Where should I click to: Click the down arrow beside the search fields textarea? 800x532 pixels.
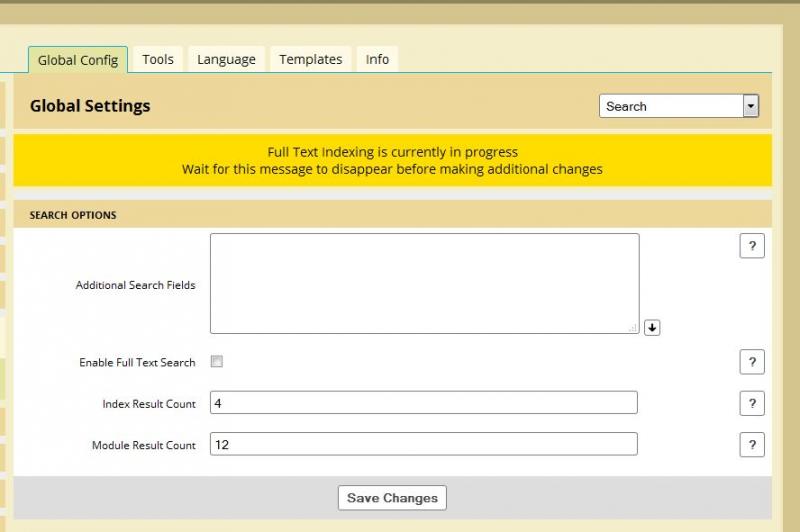pyautogui.click(x=652, y=327)
